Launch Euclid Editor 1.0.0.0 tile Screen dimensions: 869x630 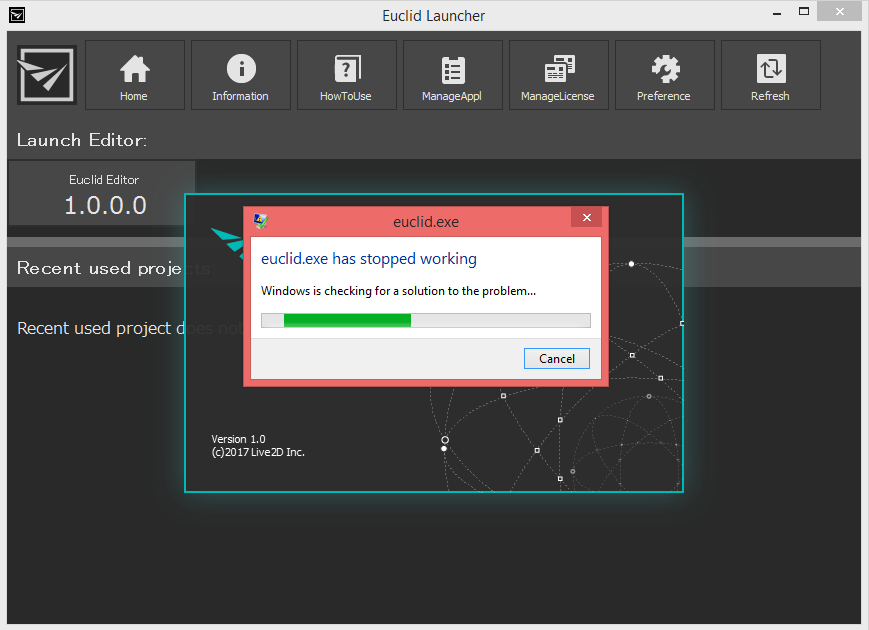click(x=101, y=193)
